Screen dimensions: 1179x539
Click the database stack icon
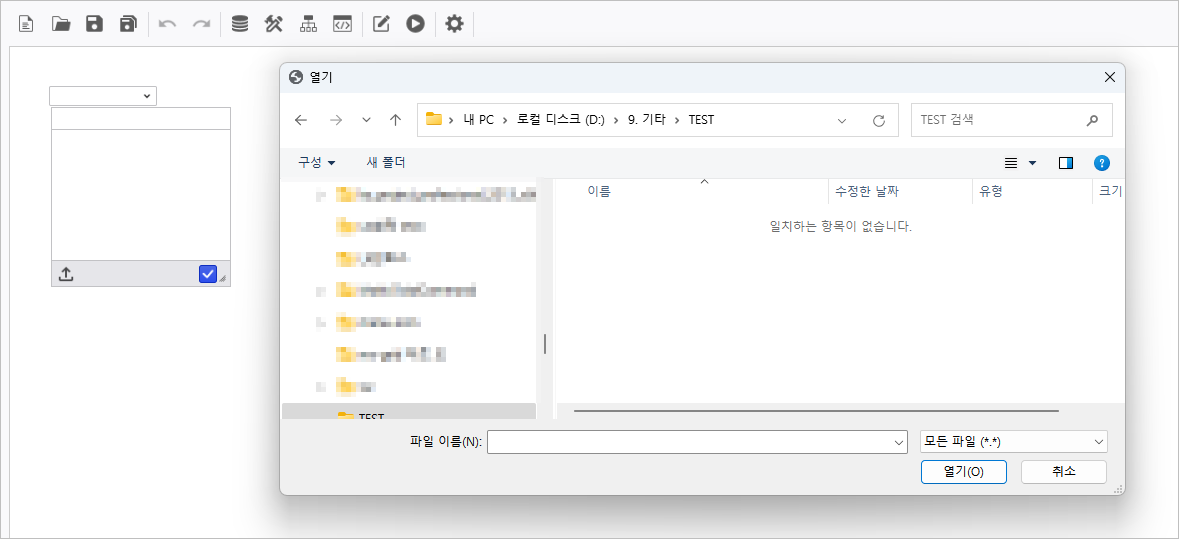pos(240,23)
